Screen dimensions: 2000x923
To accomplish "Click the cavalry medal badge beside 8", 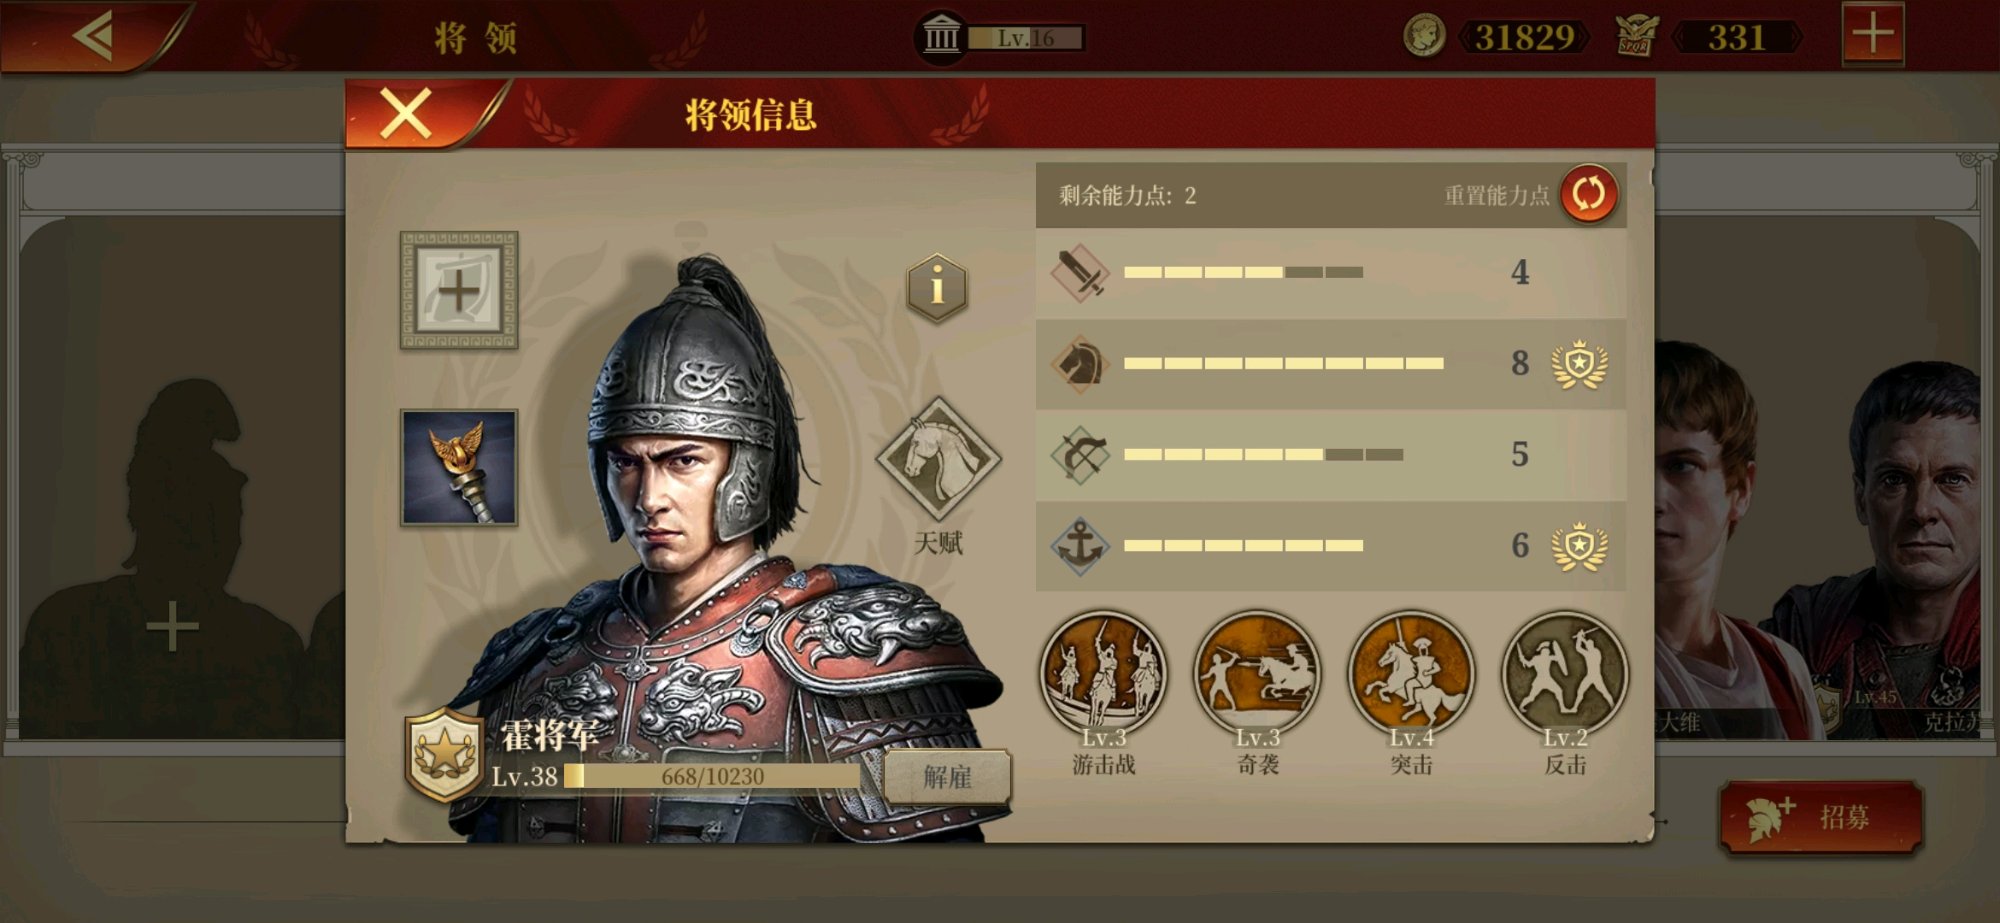I will click(1579, 364).
